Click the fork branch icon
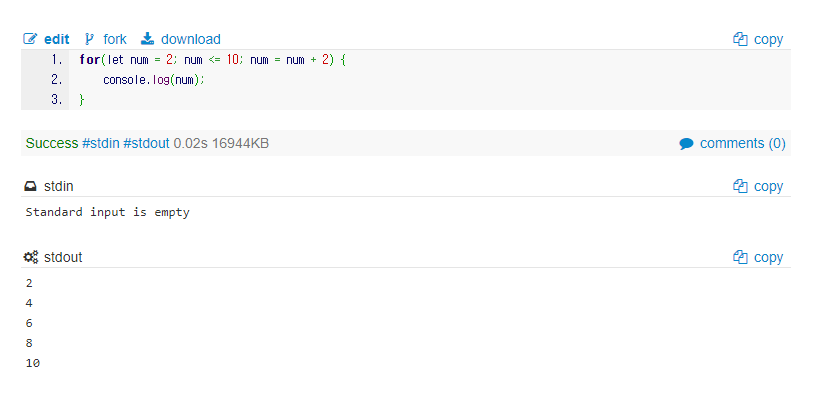The width and height of the screenshot is (813, 396). [x=89, y=39]
